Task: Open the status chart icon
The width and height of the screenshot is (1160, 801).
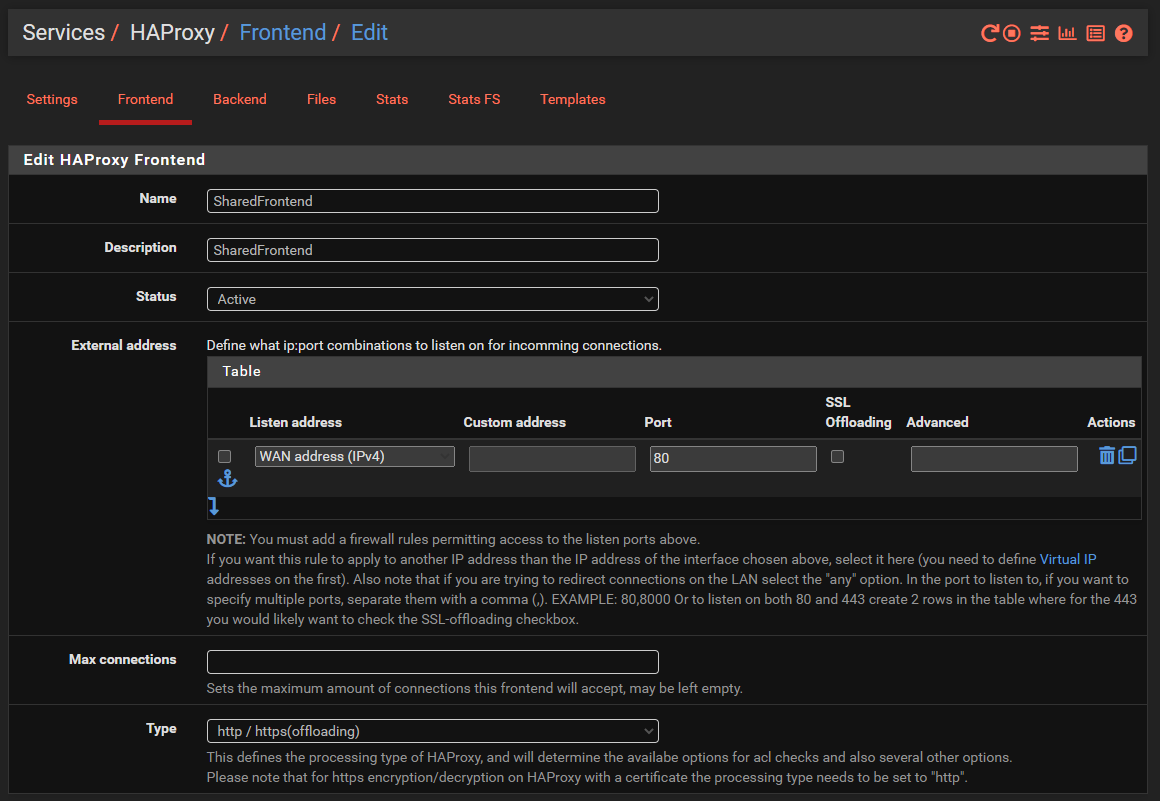Action: point(1067,33)
